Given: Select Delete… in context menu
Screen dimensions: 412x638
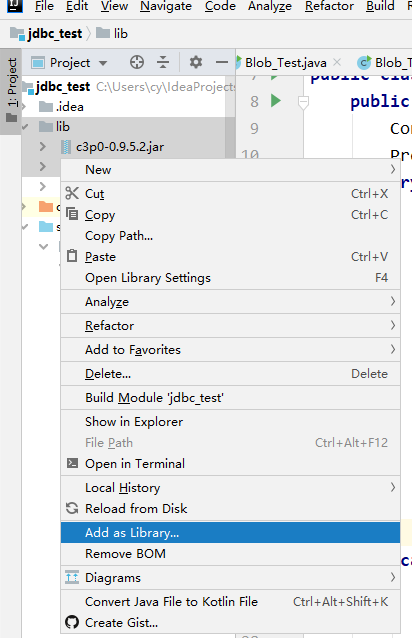Looking at the screenshot, I should 230,373.
